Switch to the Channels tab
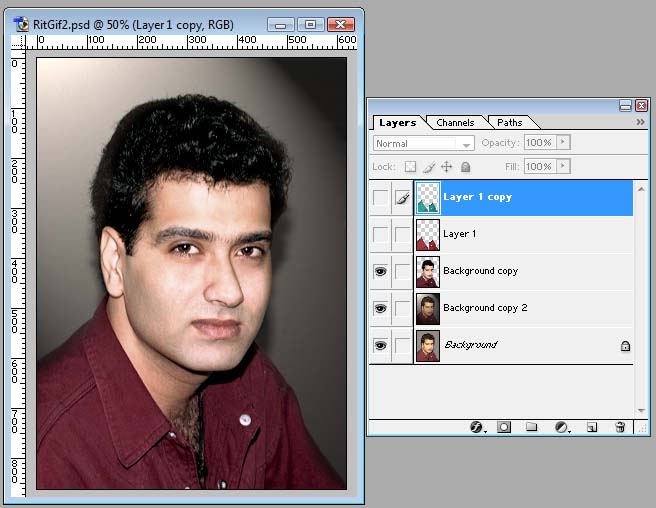The image size is (656, 508). pyautogui.click(x=455, y=123)
